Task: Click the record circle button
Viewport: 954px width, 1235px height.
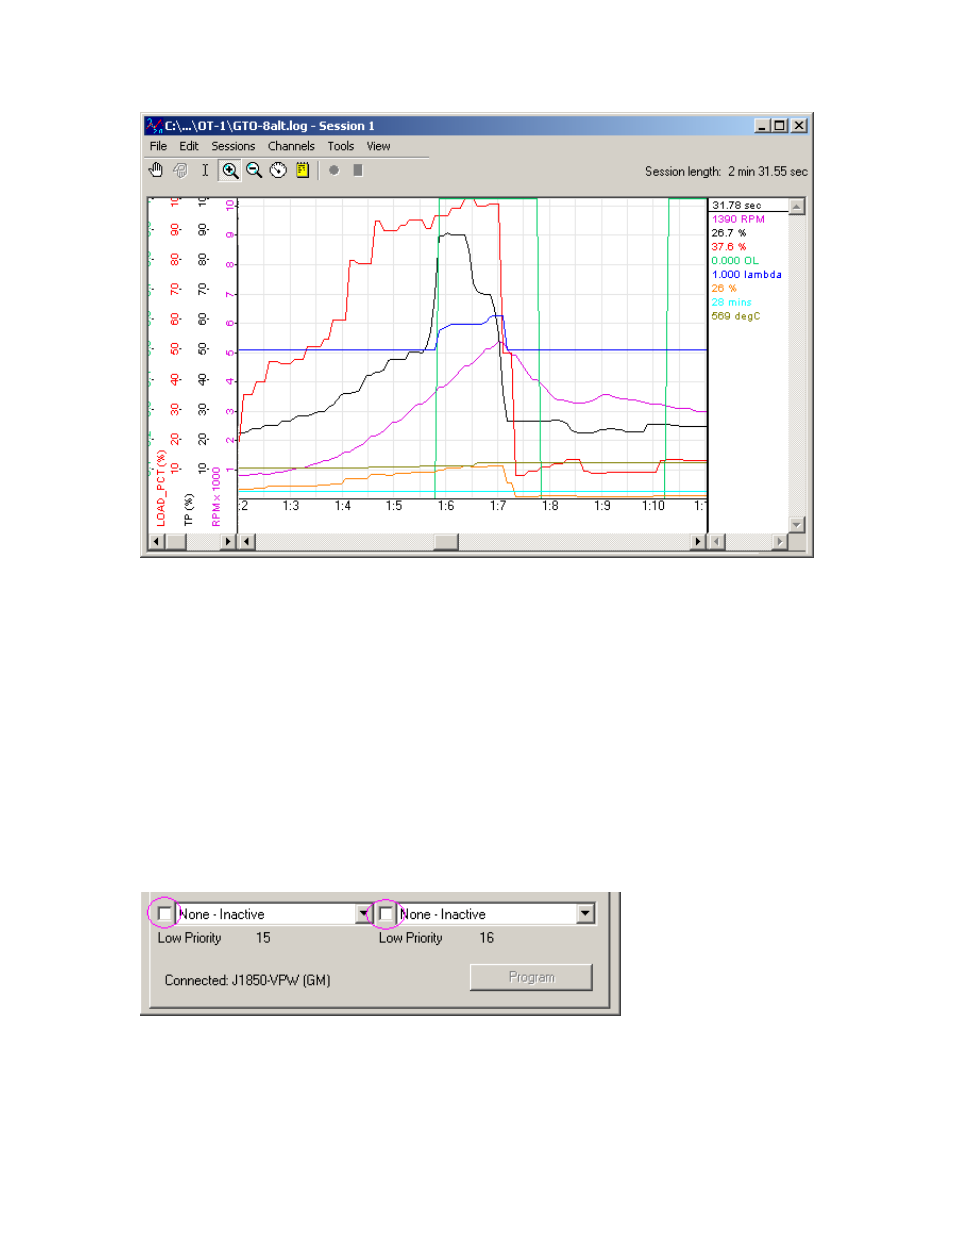Action: tap(334, 170)
